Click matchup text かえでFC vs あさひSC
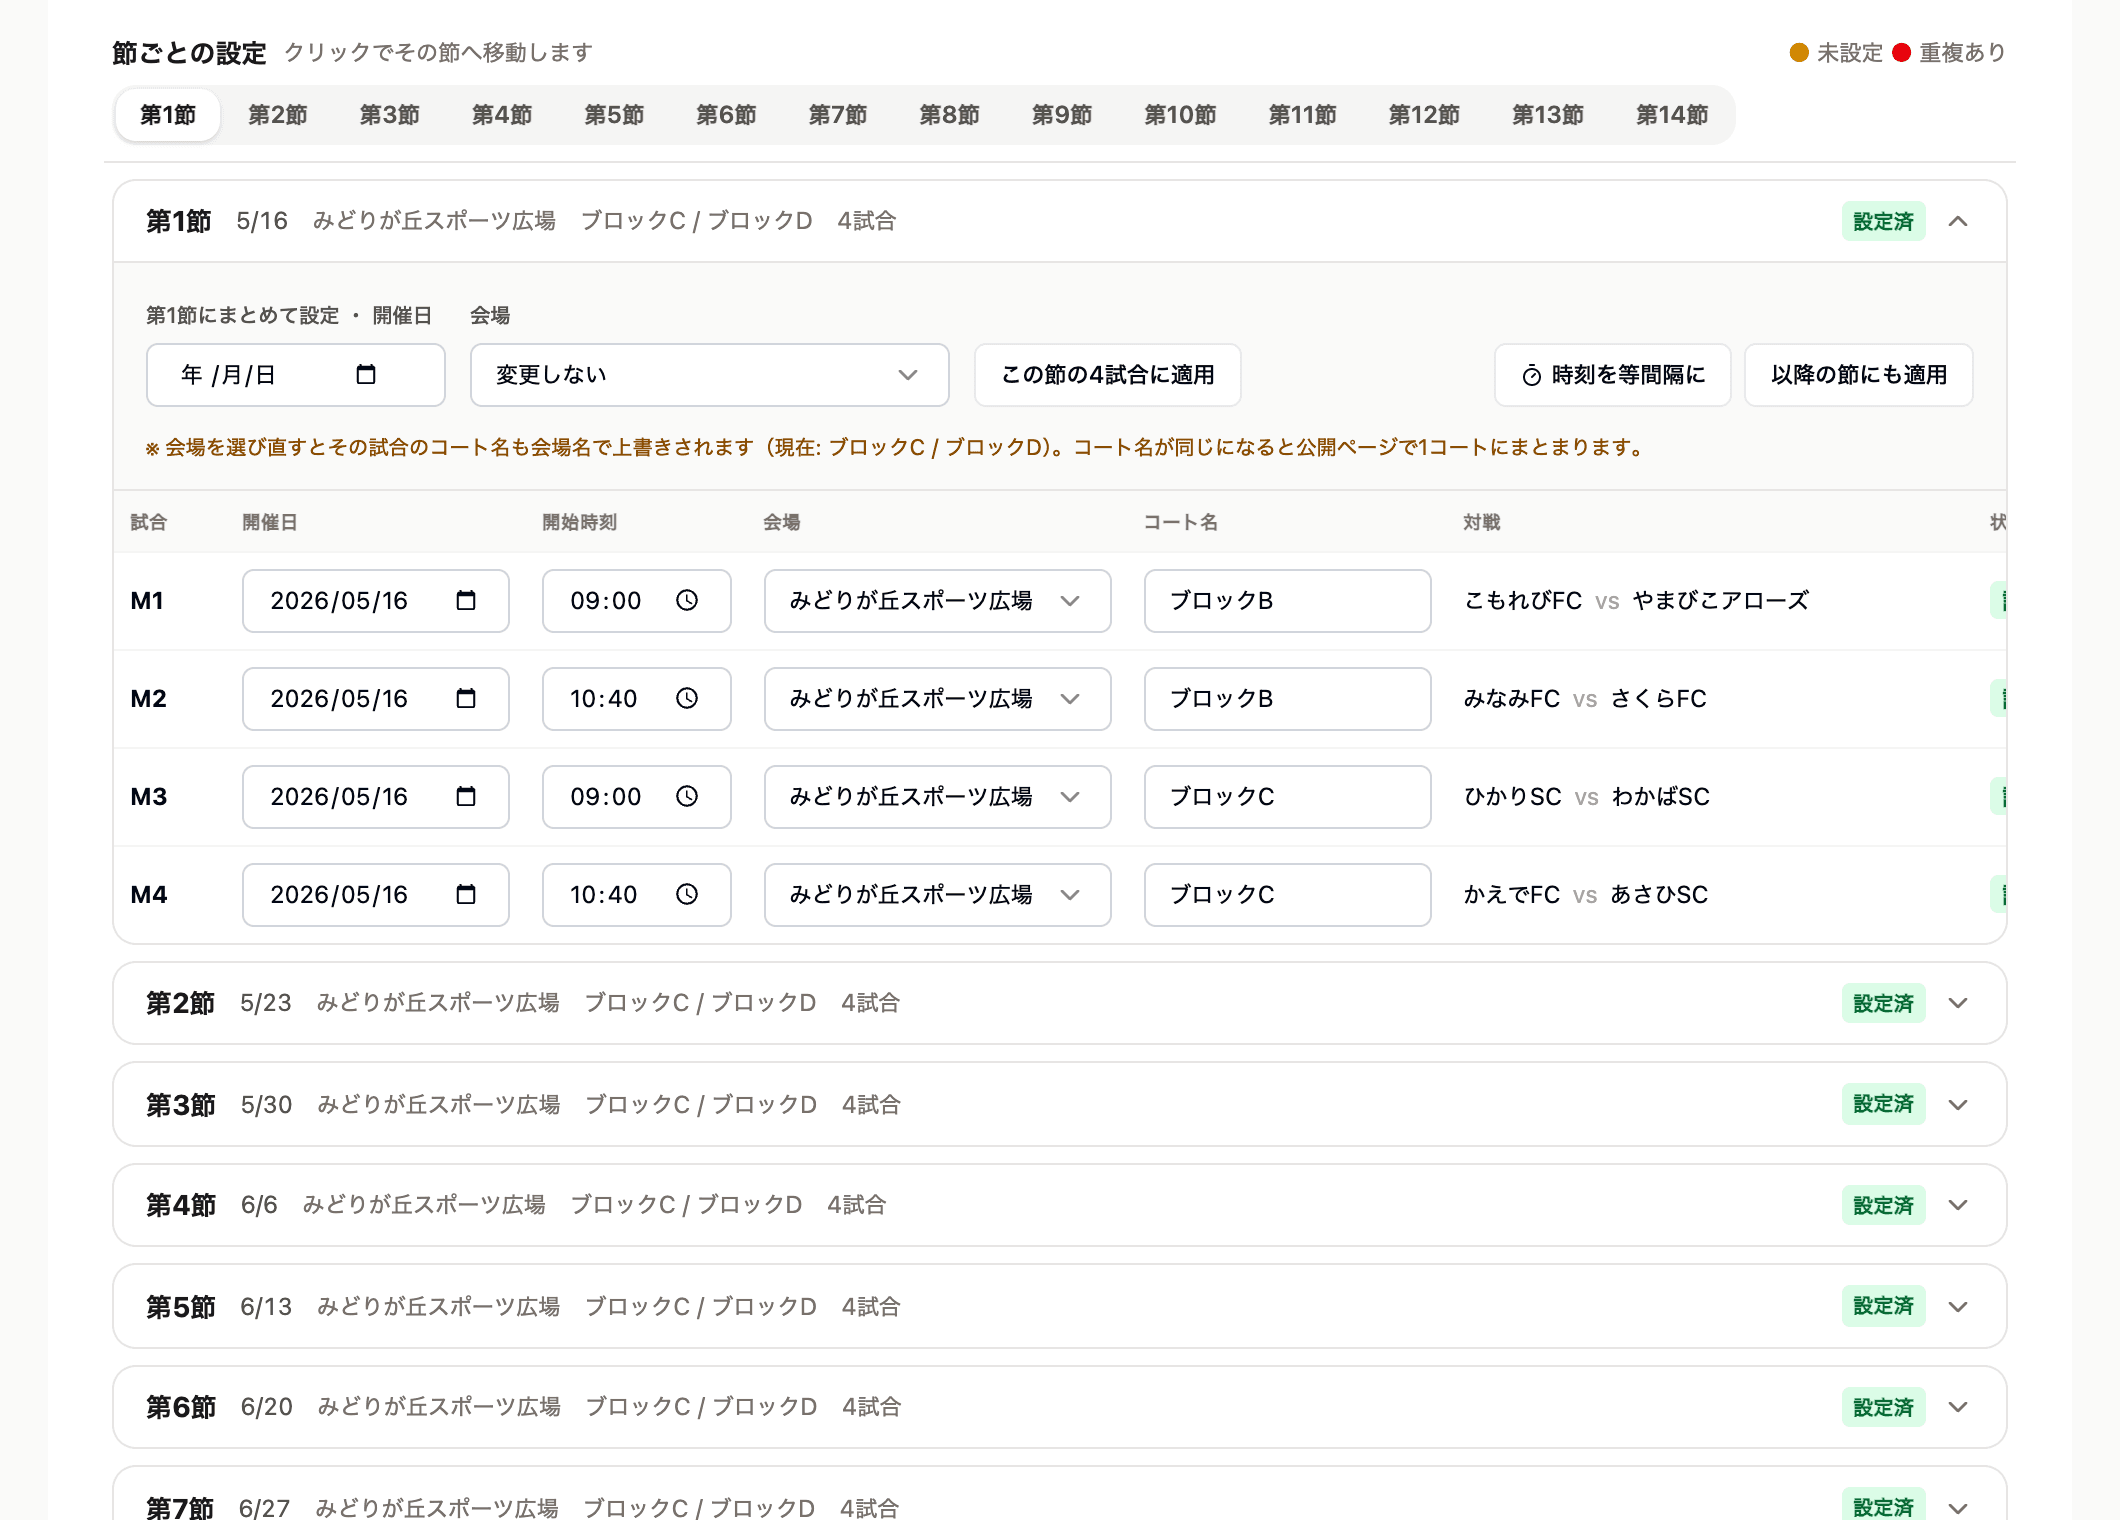 [x=1586, y=894]
